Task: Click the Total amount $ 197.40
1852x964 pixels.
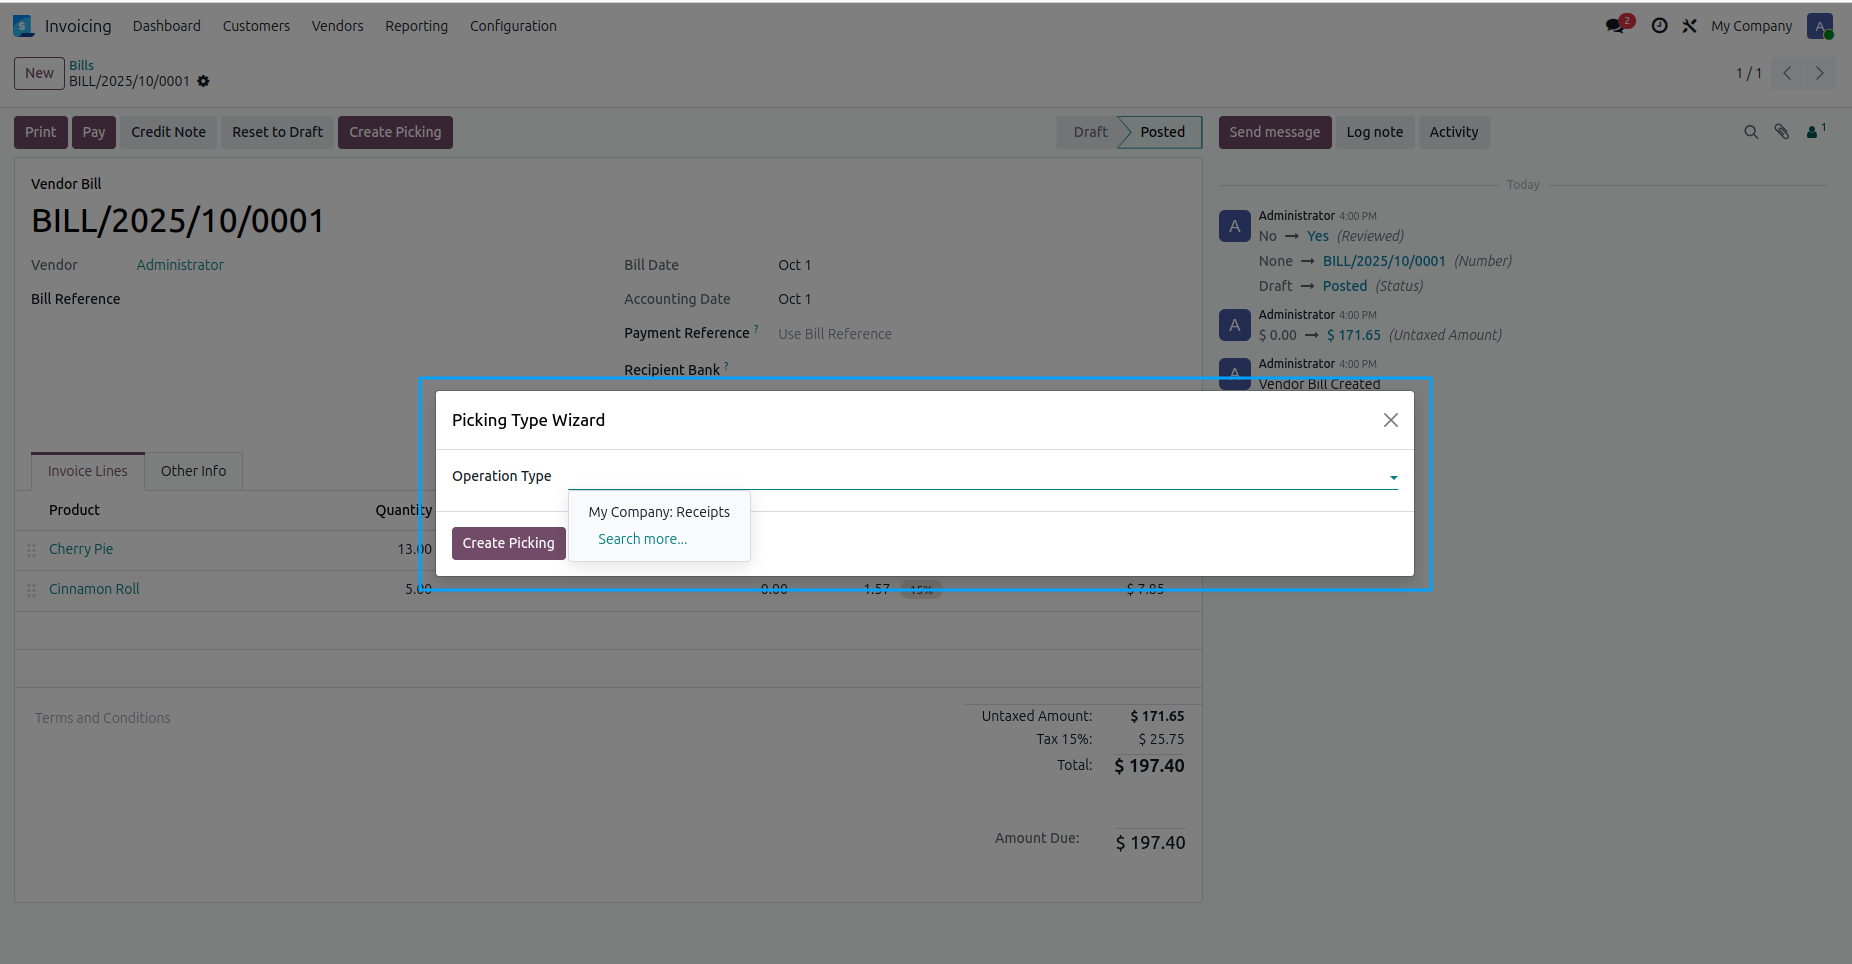Action: [1149, 766]
